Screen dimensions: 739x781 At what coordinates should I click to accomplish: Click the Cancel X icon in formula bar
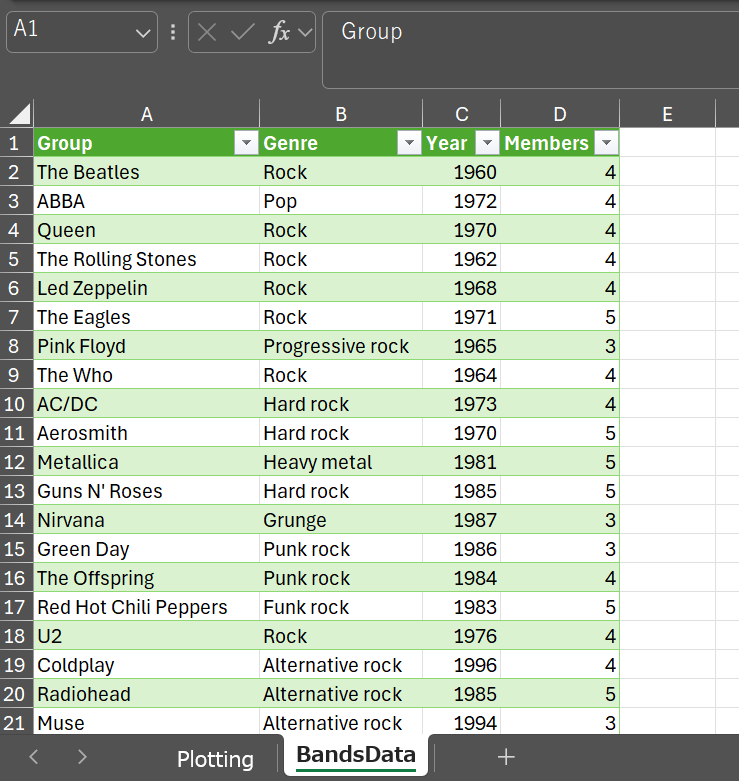[207, 33]
